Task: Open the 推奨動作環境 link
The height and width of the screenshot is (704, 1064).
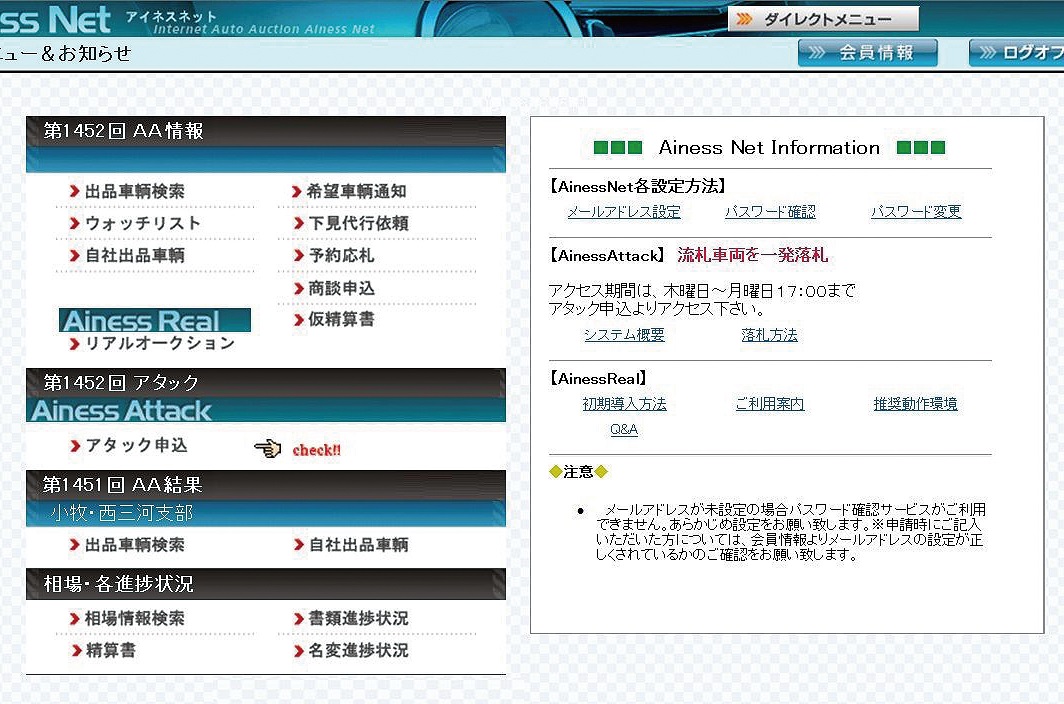Action: pos(915,404)
